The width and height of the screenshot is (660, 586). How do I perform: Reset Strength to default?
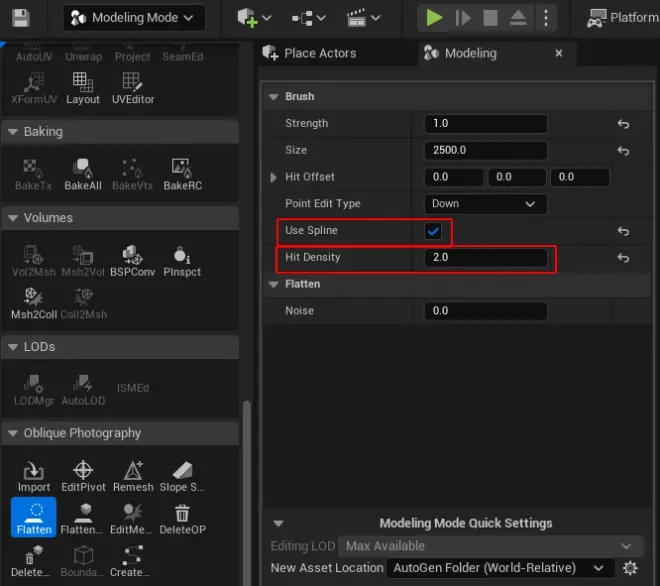(x=623, y=124)
